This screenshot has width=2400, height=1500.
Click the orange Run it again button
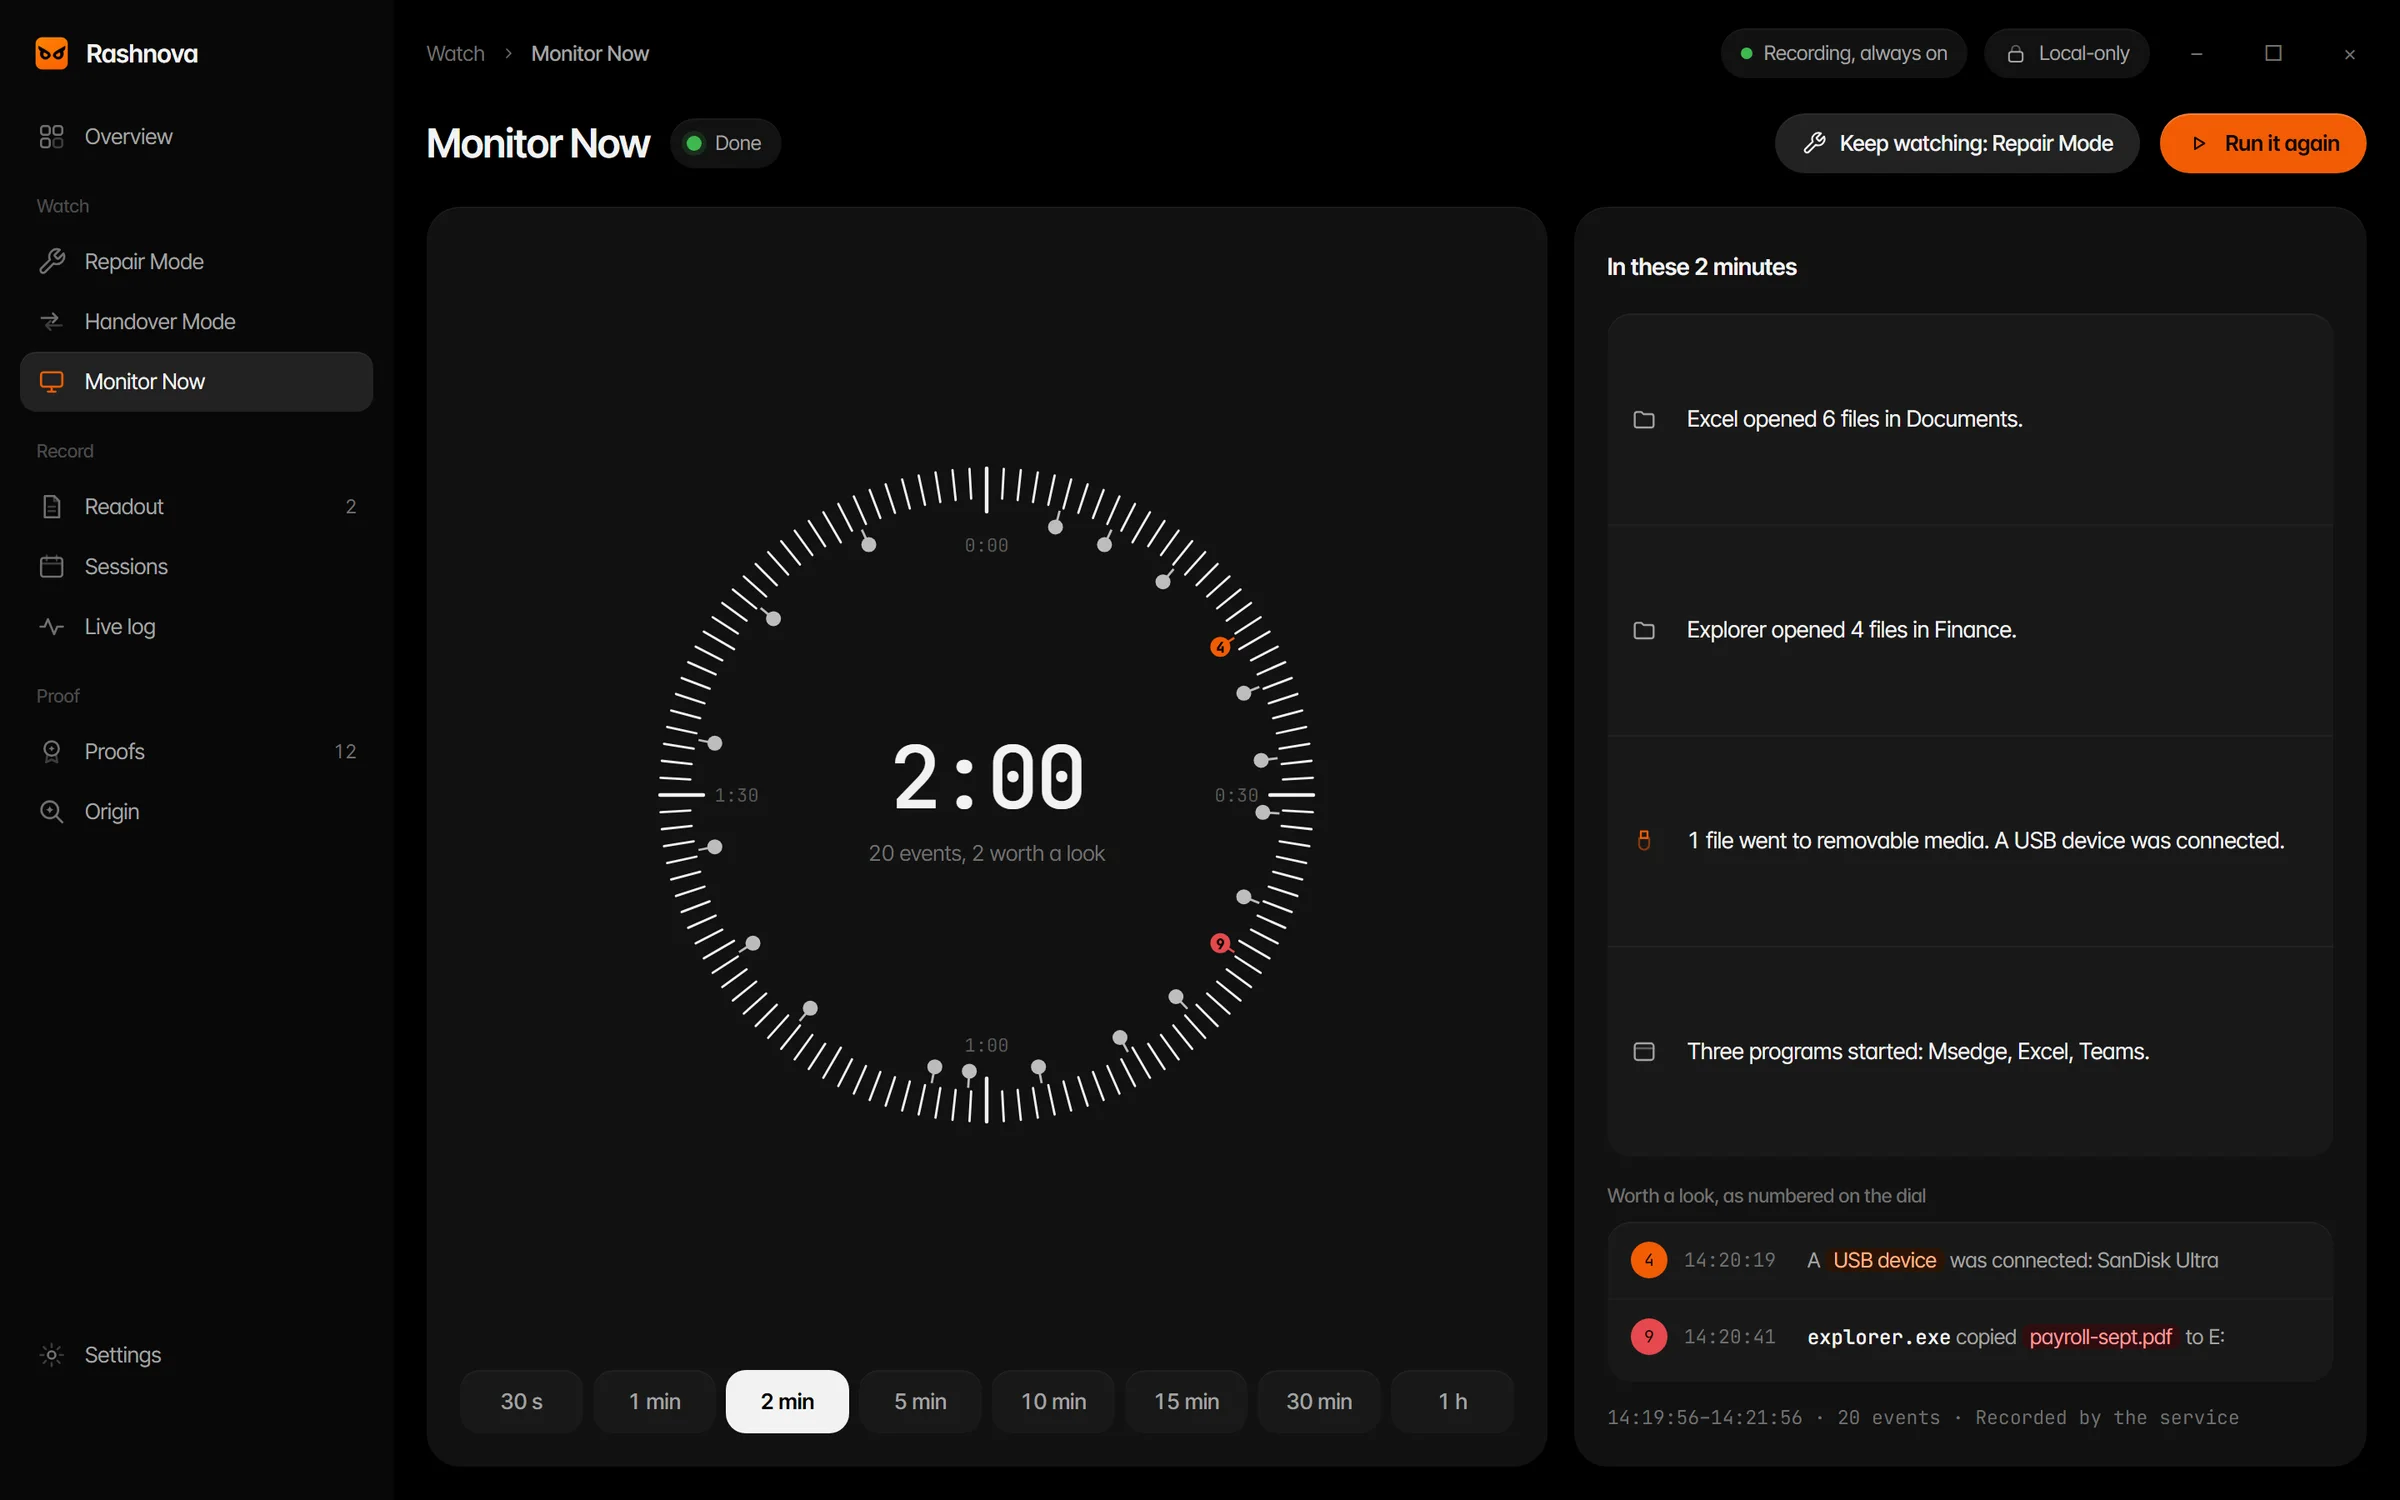(x=2262, y=143)
